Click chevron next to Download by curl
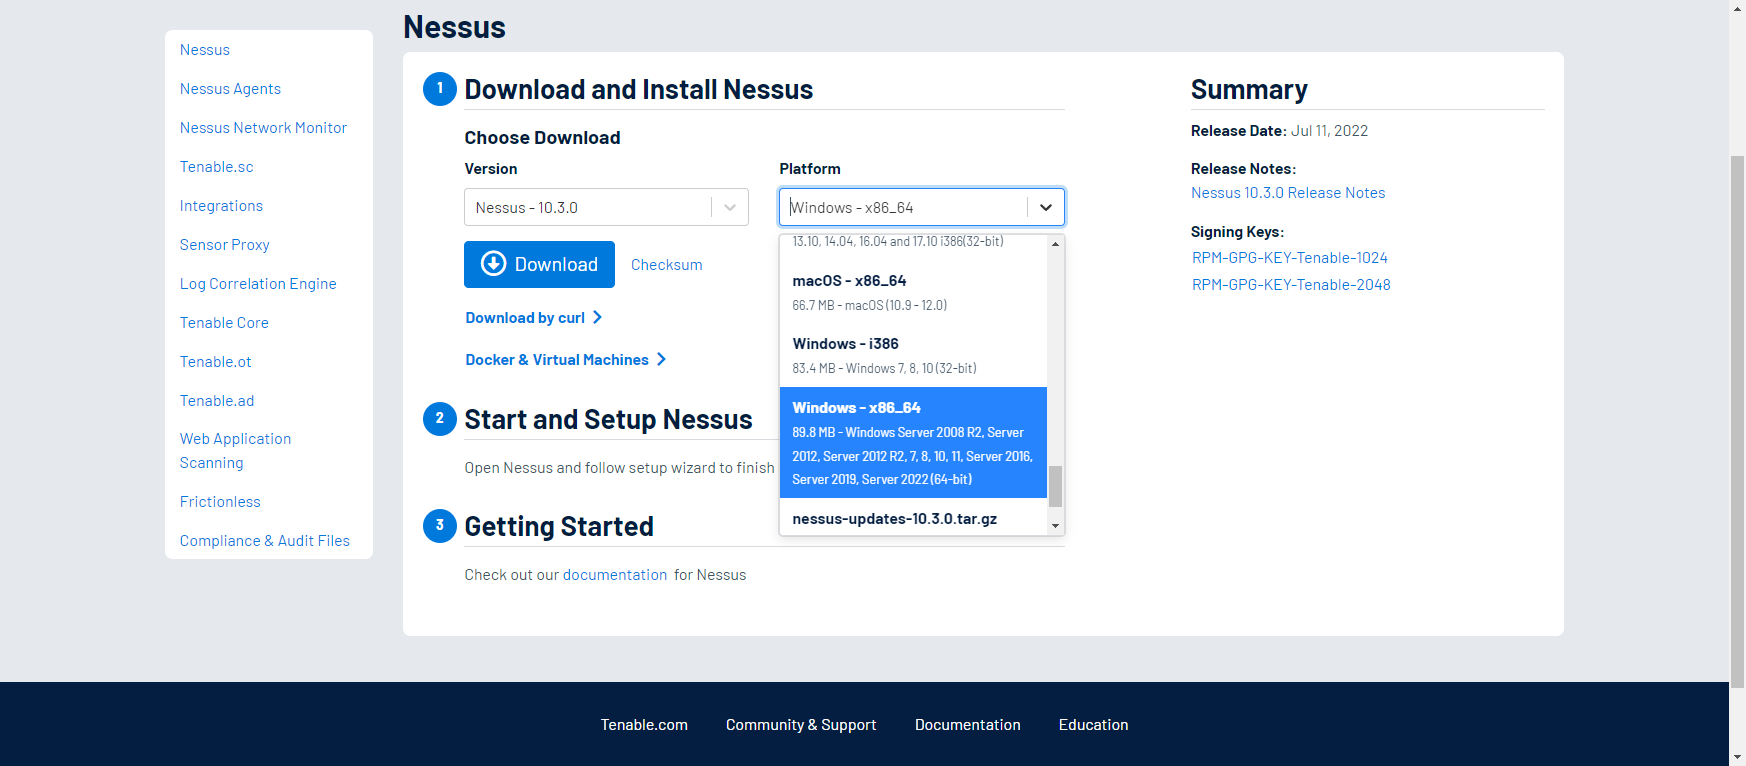 coord(597,317)
